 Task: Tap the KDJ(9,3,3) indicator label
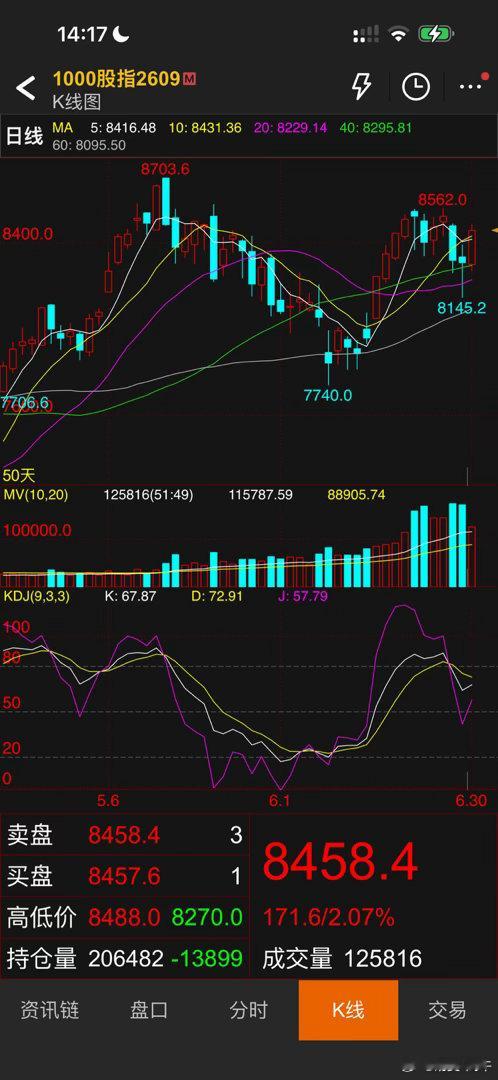[x=37, y=596]
